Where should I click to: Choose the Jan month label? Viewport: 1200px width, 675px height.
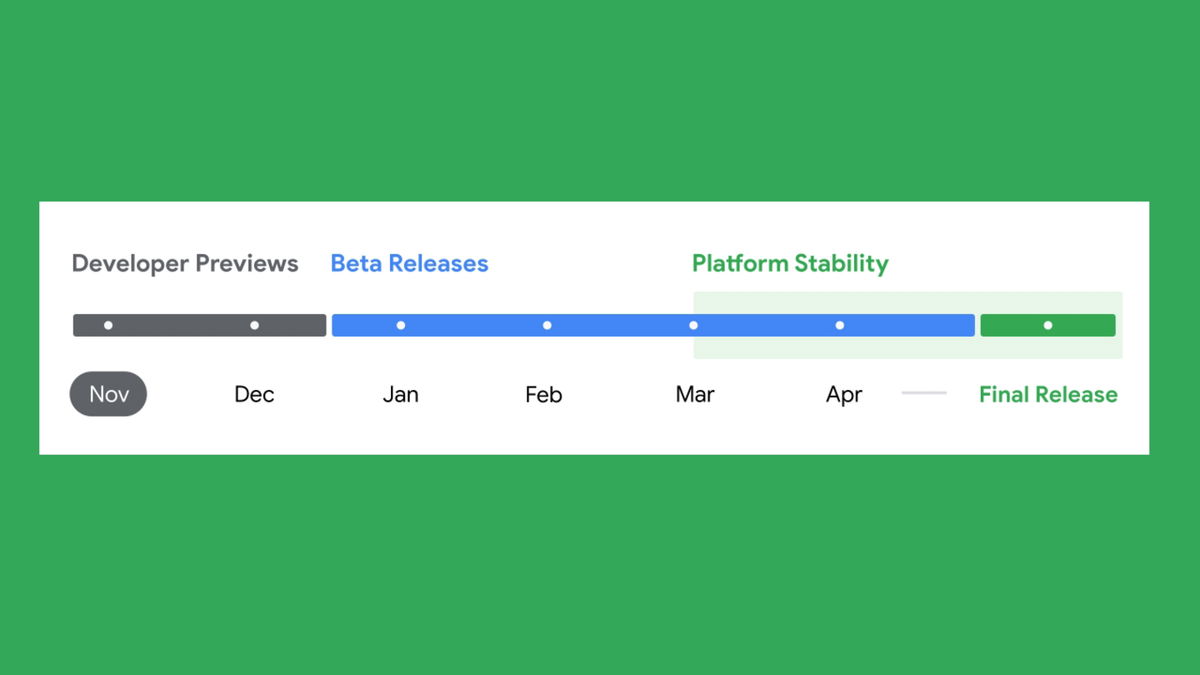coord(400,394)
